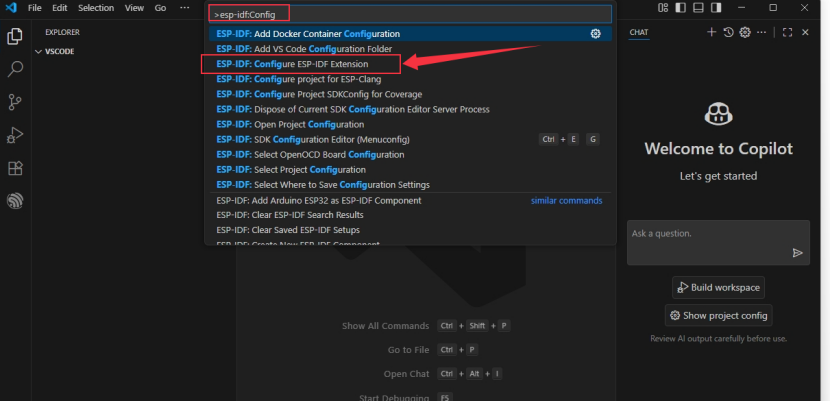
Task: Open the Search view in activity bar
Action: pyautogui.click(x=15, y=69)
